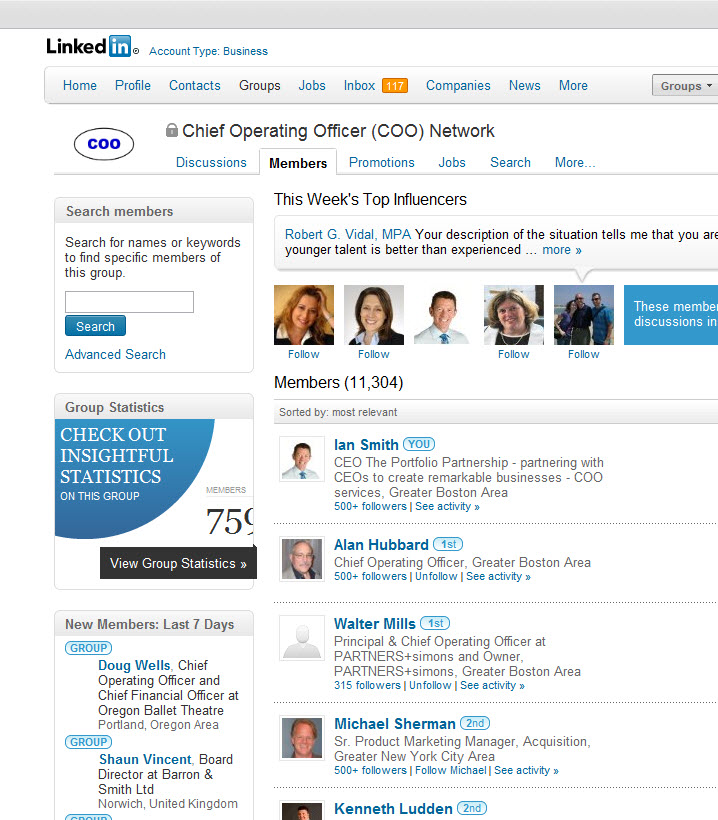Viewport: 718px width, 820px height.
Task: Open Inbox 117 unread badge
Action: tap(395, 85)
